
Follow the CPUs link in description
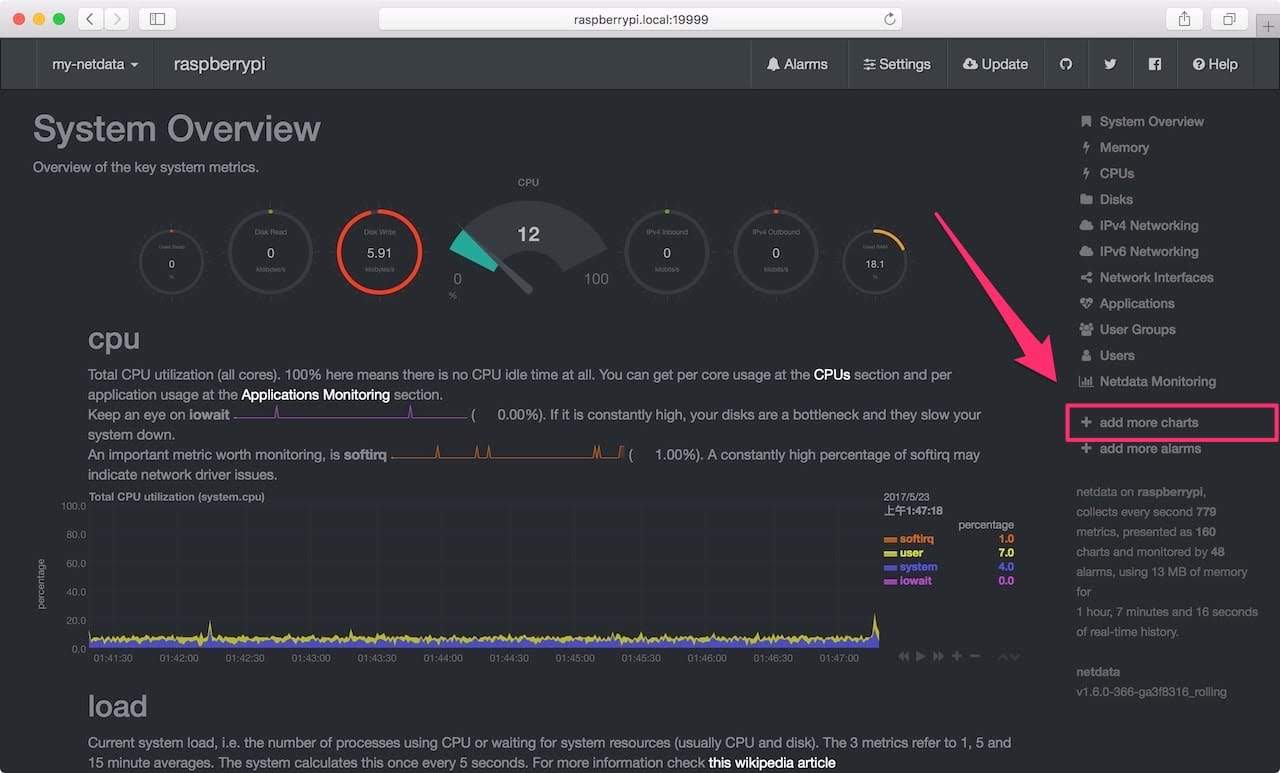point(832,375)
